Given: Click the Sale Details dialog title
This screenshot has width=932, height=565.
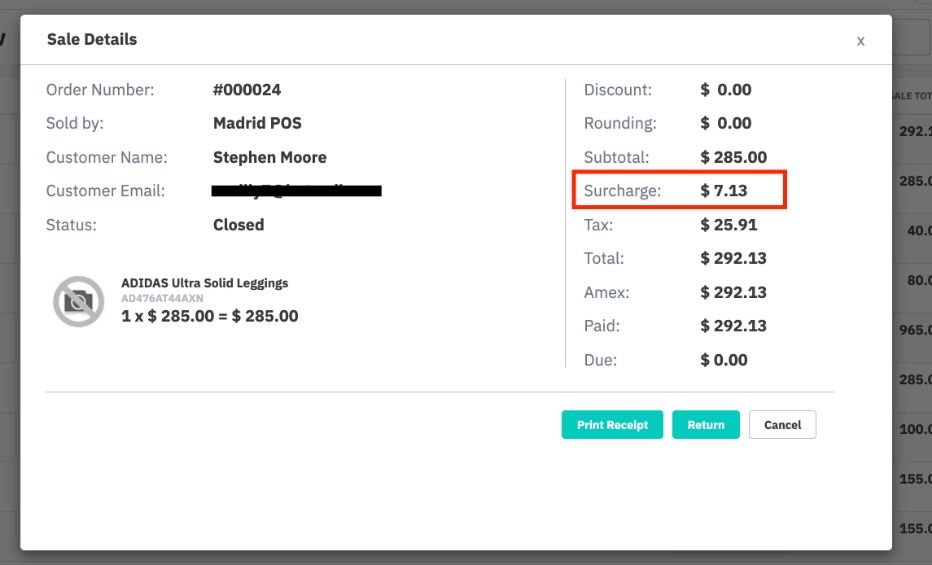Looking at the screenshot, I should point(92,39).
